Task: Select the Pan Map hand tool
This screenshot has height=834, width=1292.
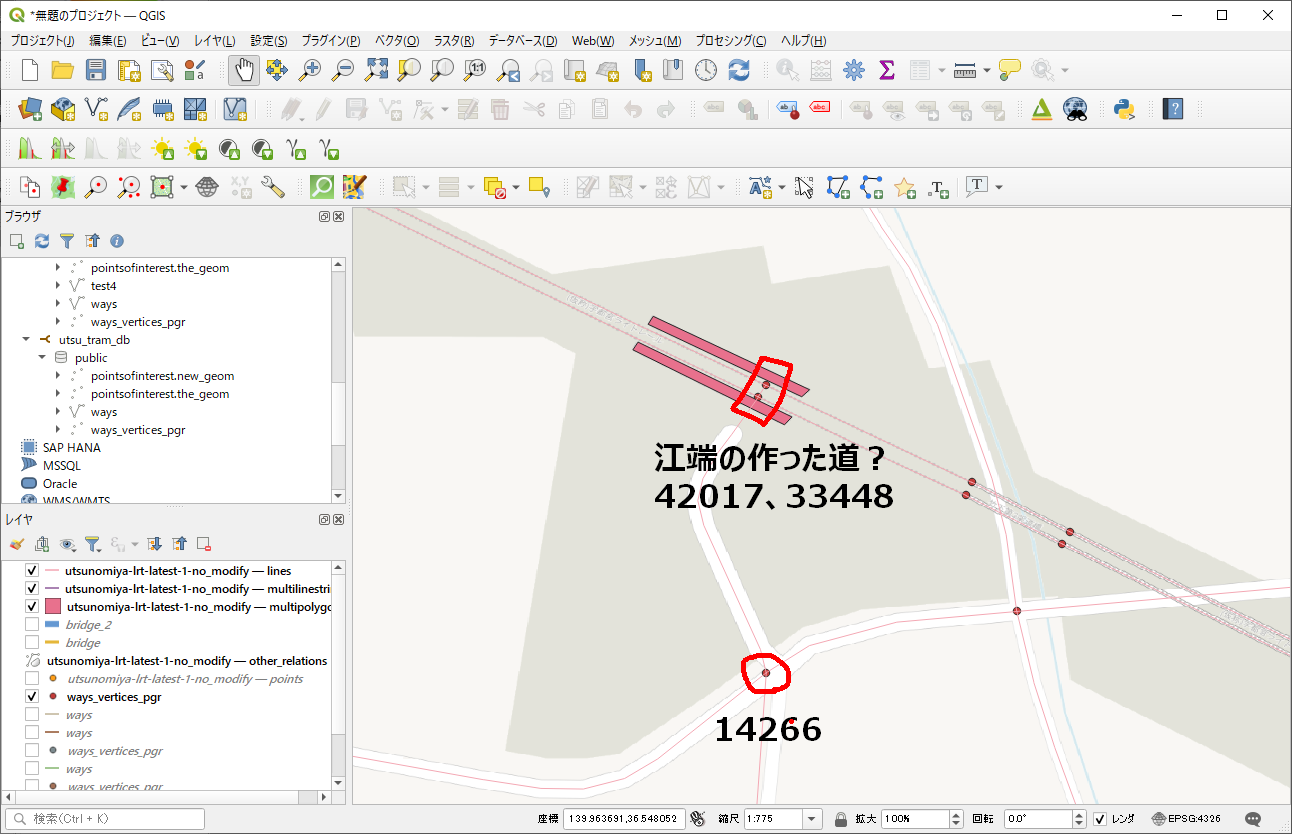Action: click(x=244, y=70)
